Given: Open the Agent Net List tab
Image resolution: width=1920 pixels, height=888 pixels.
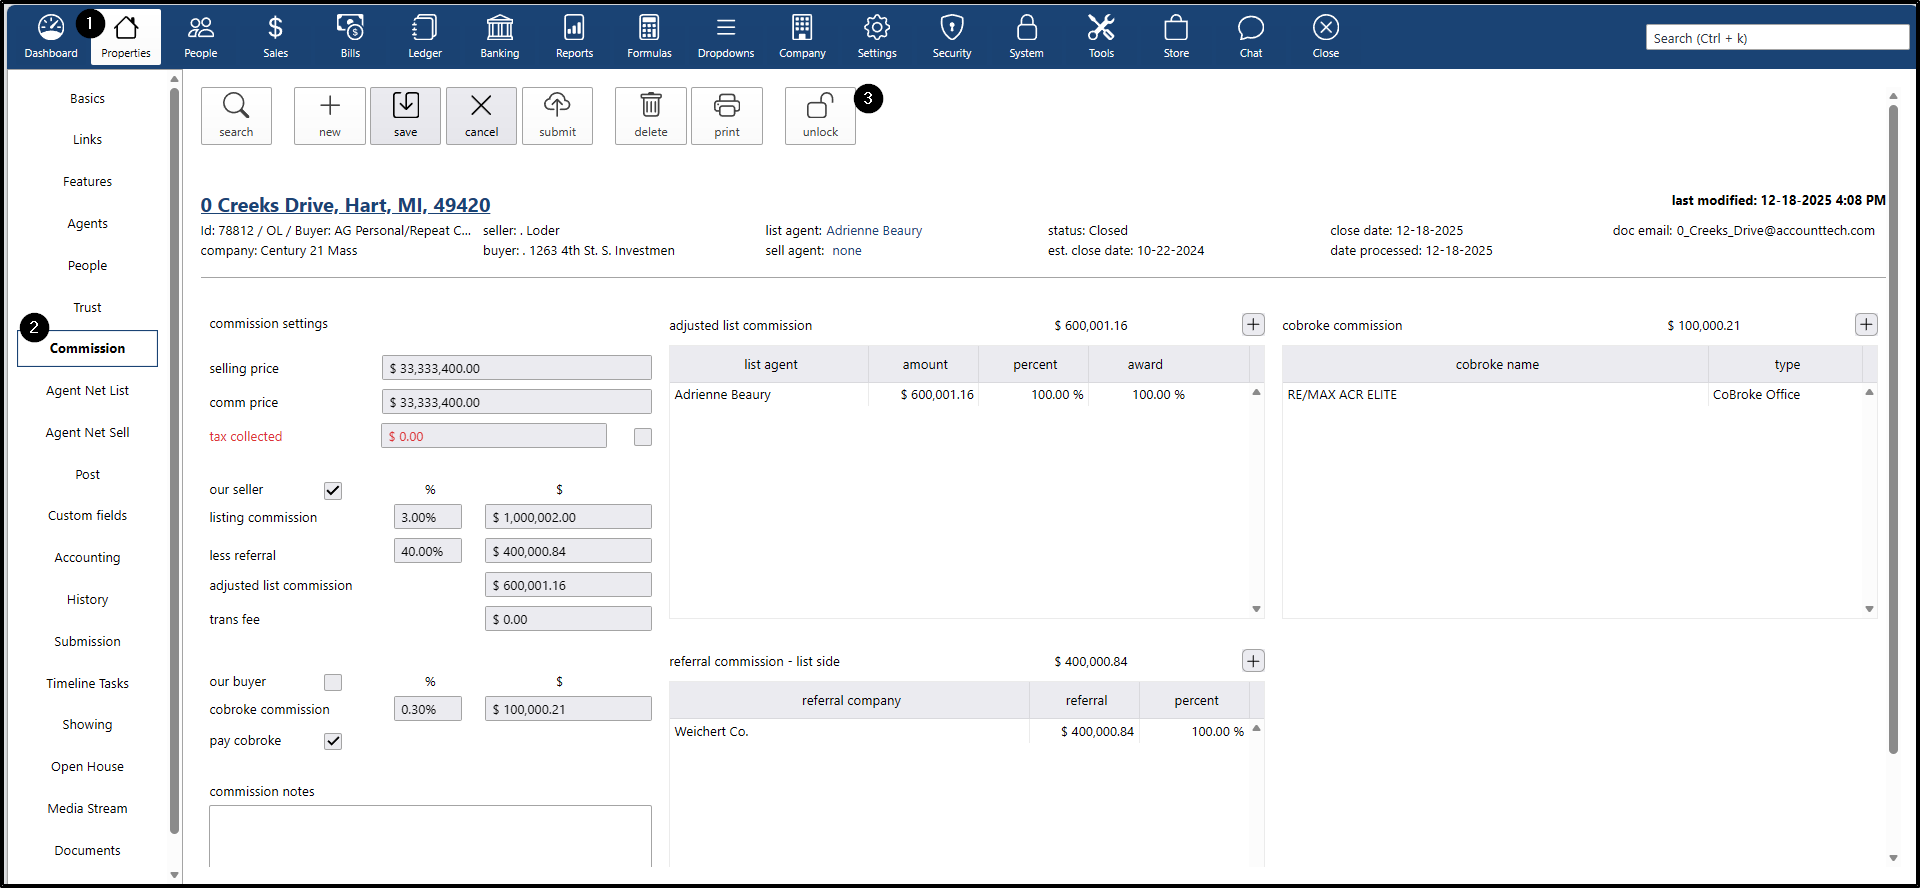Looking at the screenshot, I should 87,391.
